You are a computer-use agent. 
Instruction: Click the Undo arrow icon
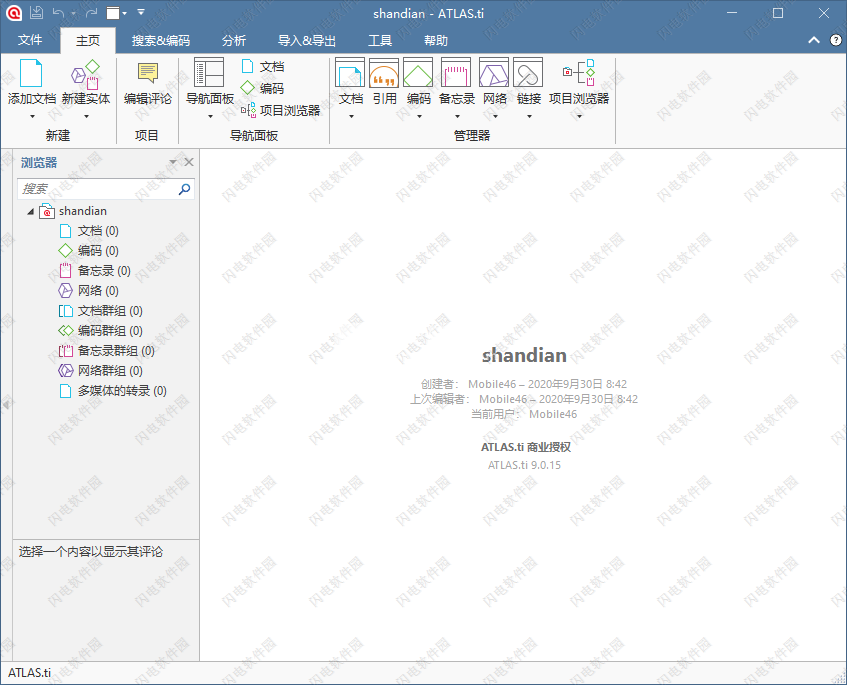pyautogui.click(x=58, y=12)
